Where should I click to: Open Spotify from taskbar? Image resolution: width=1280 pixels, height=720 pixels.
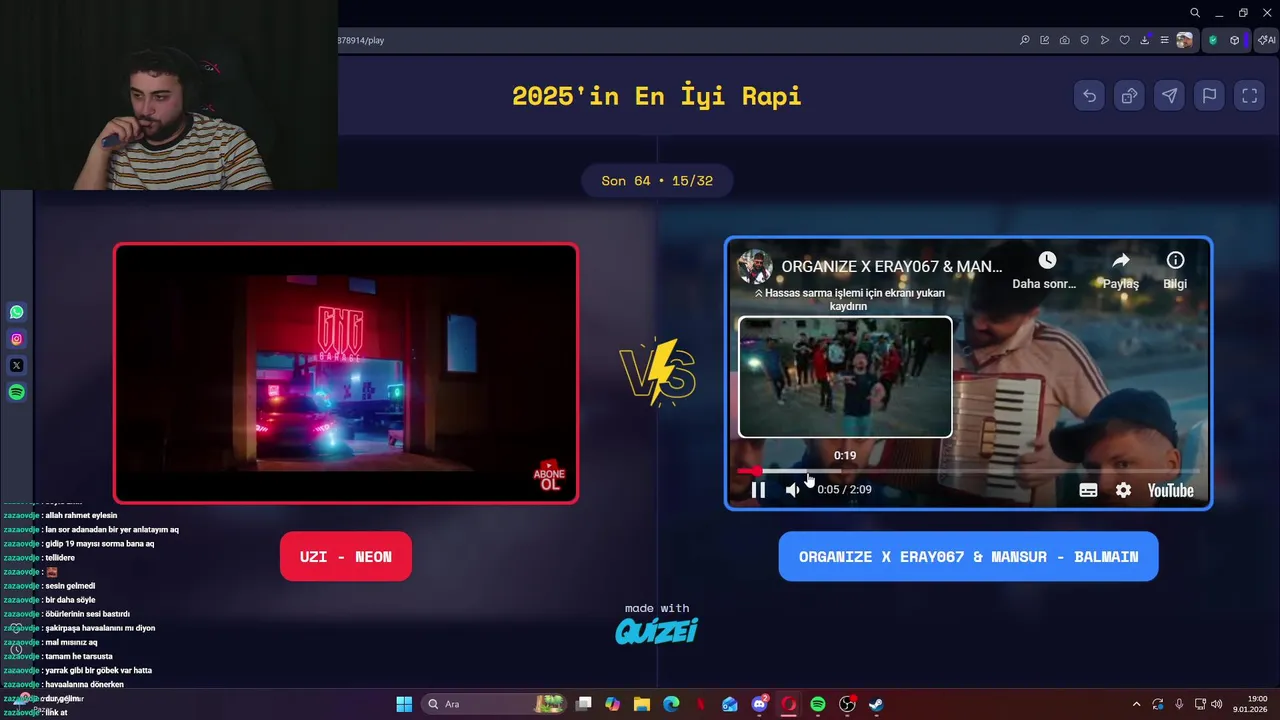pyautogui.click(x=818, y=704)
